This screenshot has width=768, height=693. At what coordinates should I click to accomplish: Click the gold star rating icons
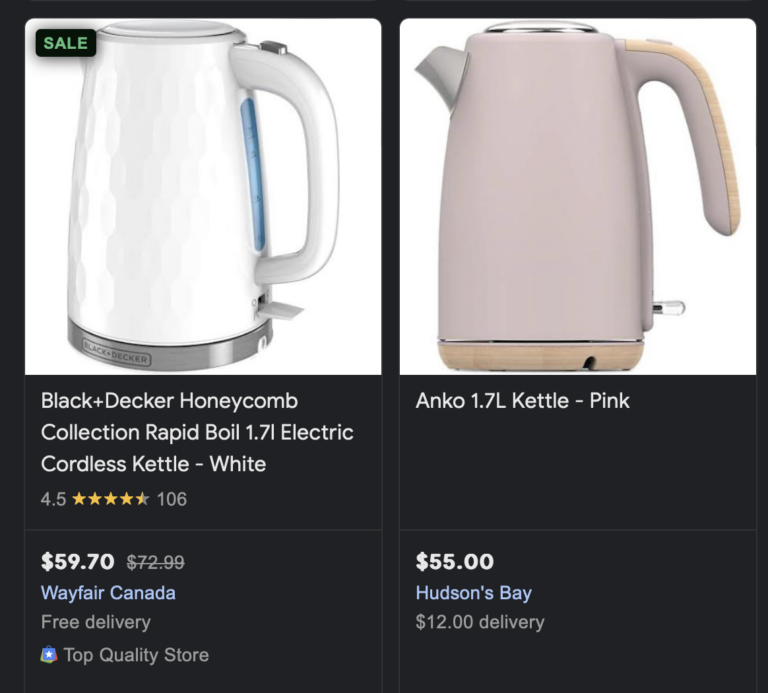(111, 498)
